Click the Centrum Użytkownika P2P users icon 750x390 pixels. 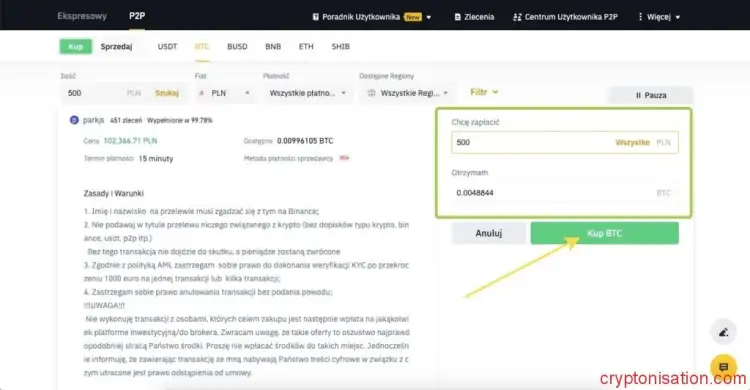(x=517, y=17)
